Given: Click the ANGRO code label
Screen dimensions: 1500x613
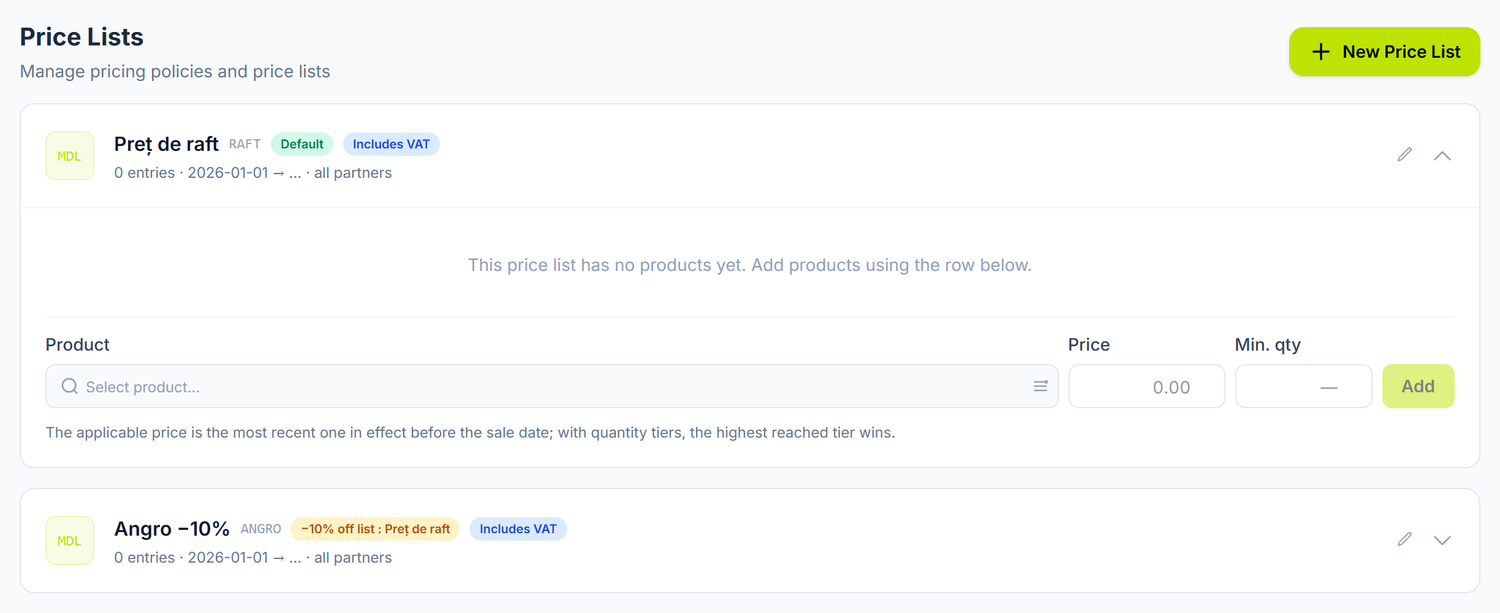Looking at the screenshot, I should click(261, 530).
